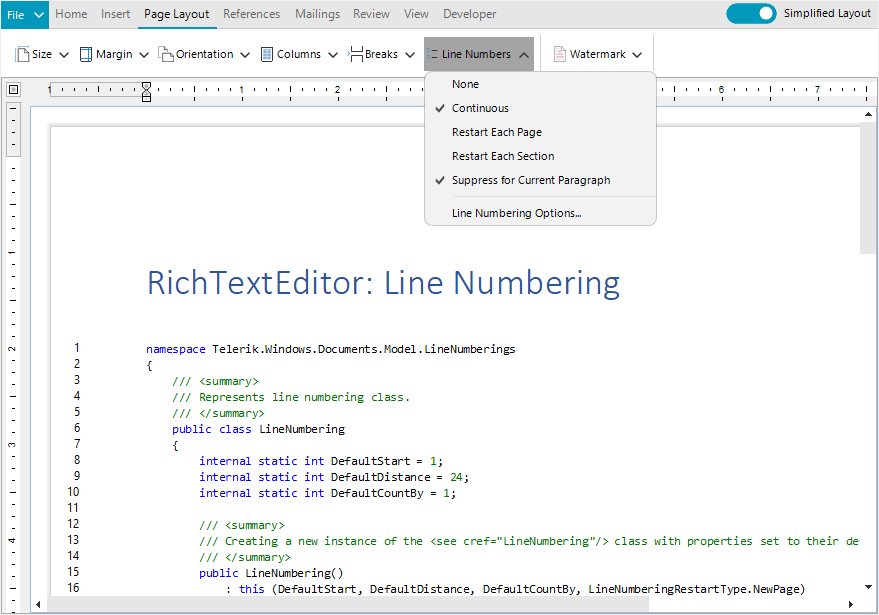Toggle Simplified Layout switch off
Image resolution: width=879 pixels, height=615 pixels.
point(751,13)
